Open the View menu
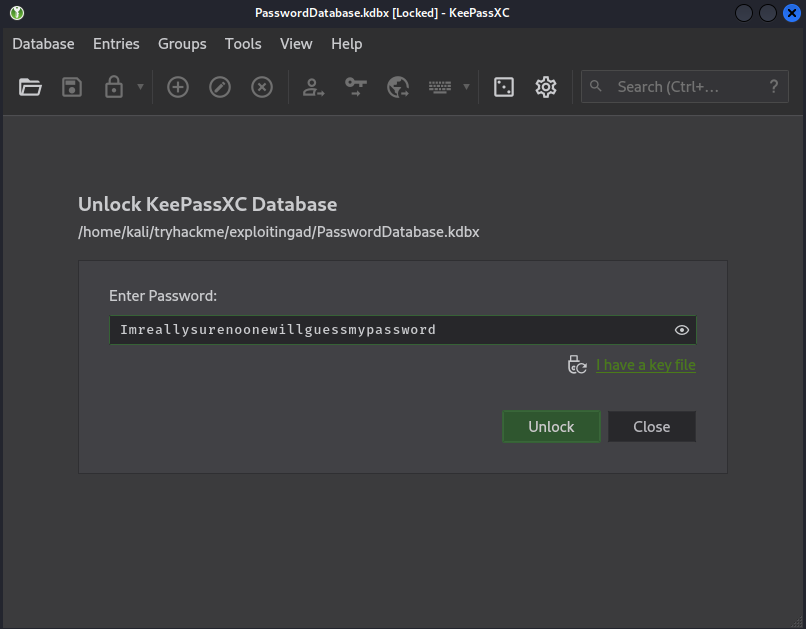Screen dimensions: 806x629 pos(296,44)
